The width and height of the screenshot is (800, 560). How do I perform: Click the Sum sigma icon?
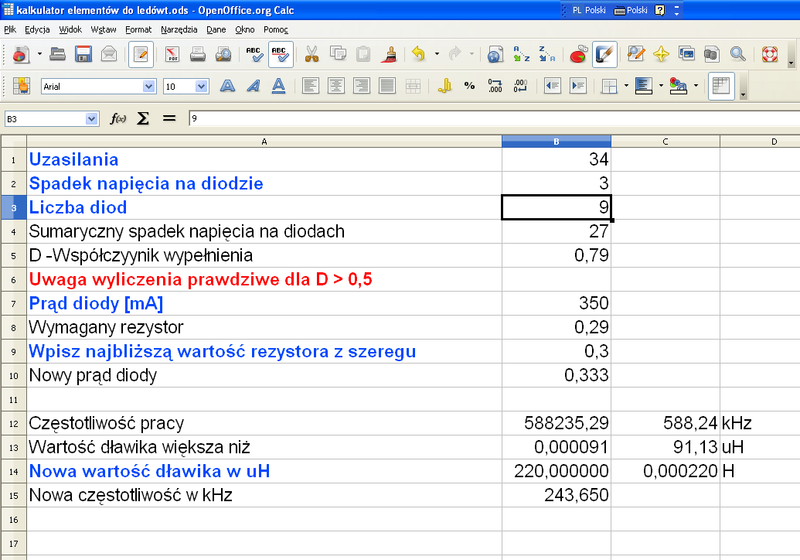tap(143, 118)
